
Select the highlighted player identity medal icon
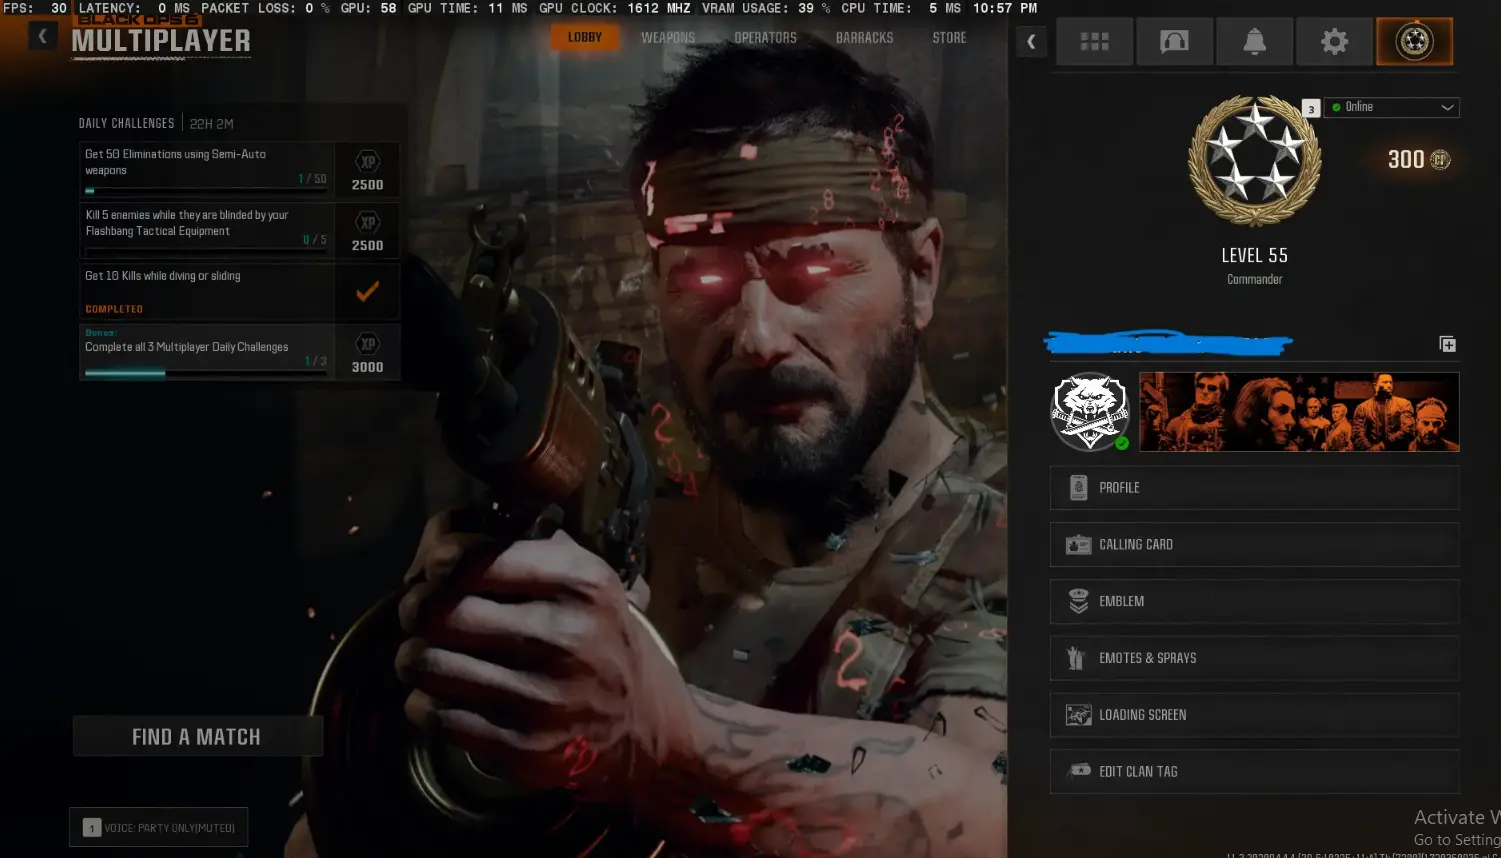coord(1414,40)
